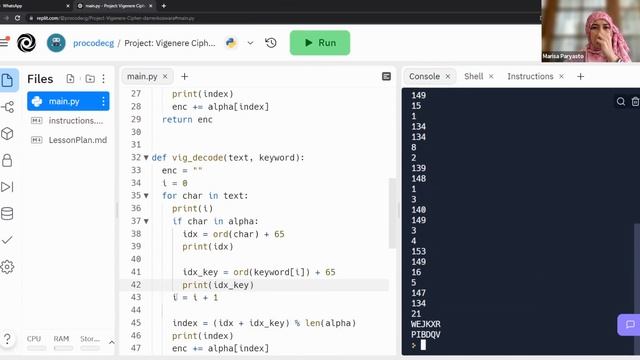The height and width of the screenshot is (360, 640).
Task: Switch to the Instructions tab
Action: coord(530,76)
